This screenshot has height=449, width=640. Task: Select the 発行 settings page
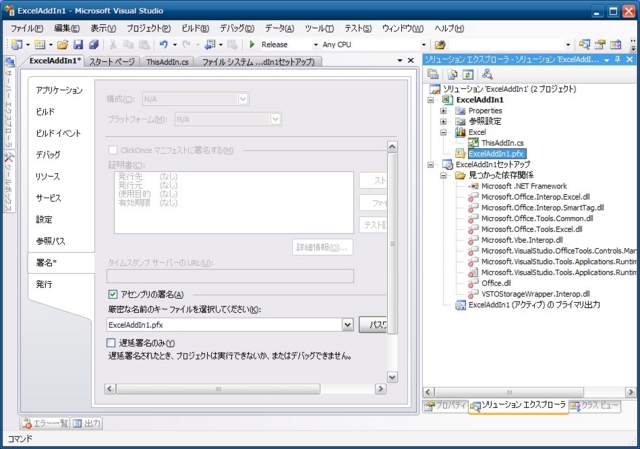pyautogui.click(x=44, y=284)
